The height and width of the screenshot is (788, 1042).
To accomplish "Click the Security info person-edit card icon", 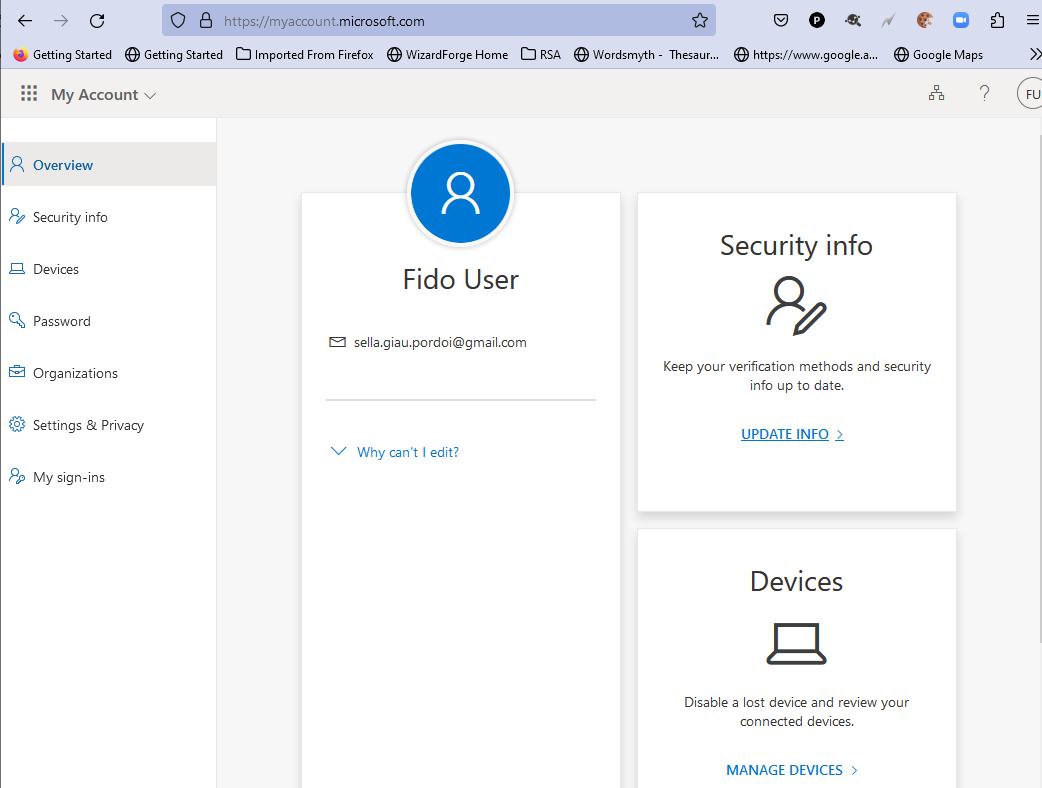I will click(x=796, y=306).
